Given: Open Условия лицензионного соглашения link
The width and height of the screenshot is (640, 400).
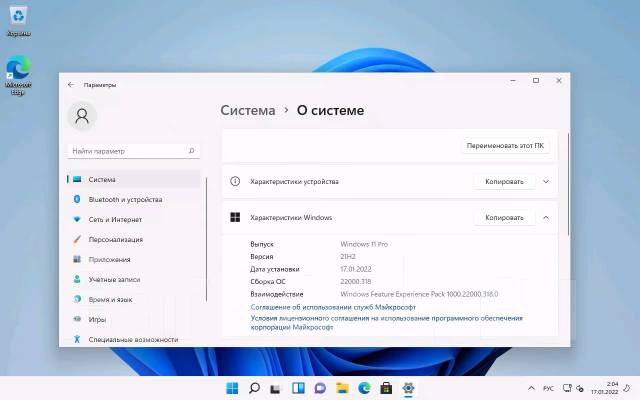Looking at the screenshot, I should (x=387, y=322).
